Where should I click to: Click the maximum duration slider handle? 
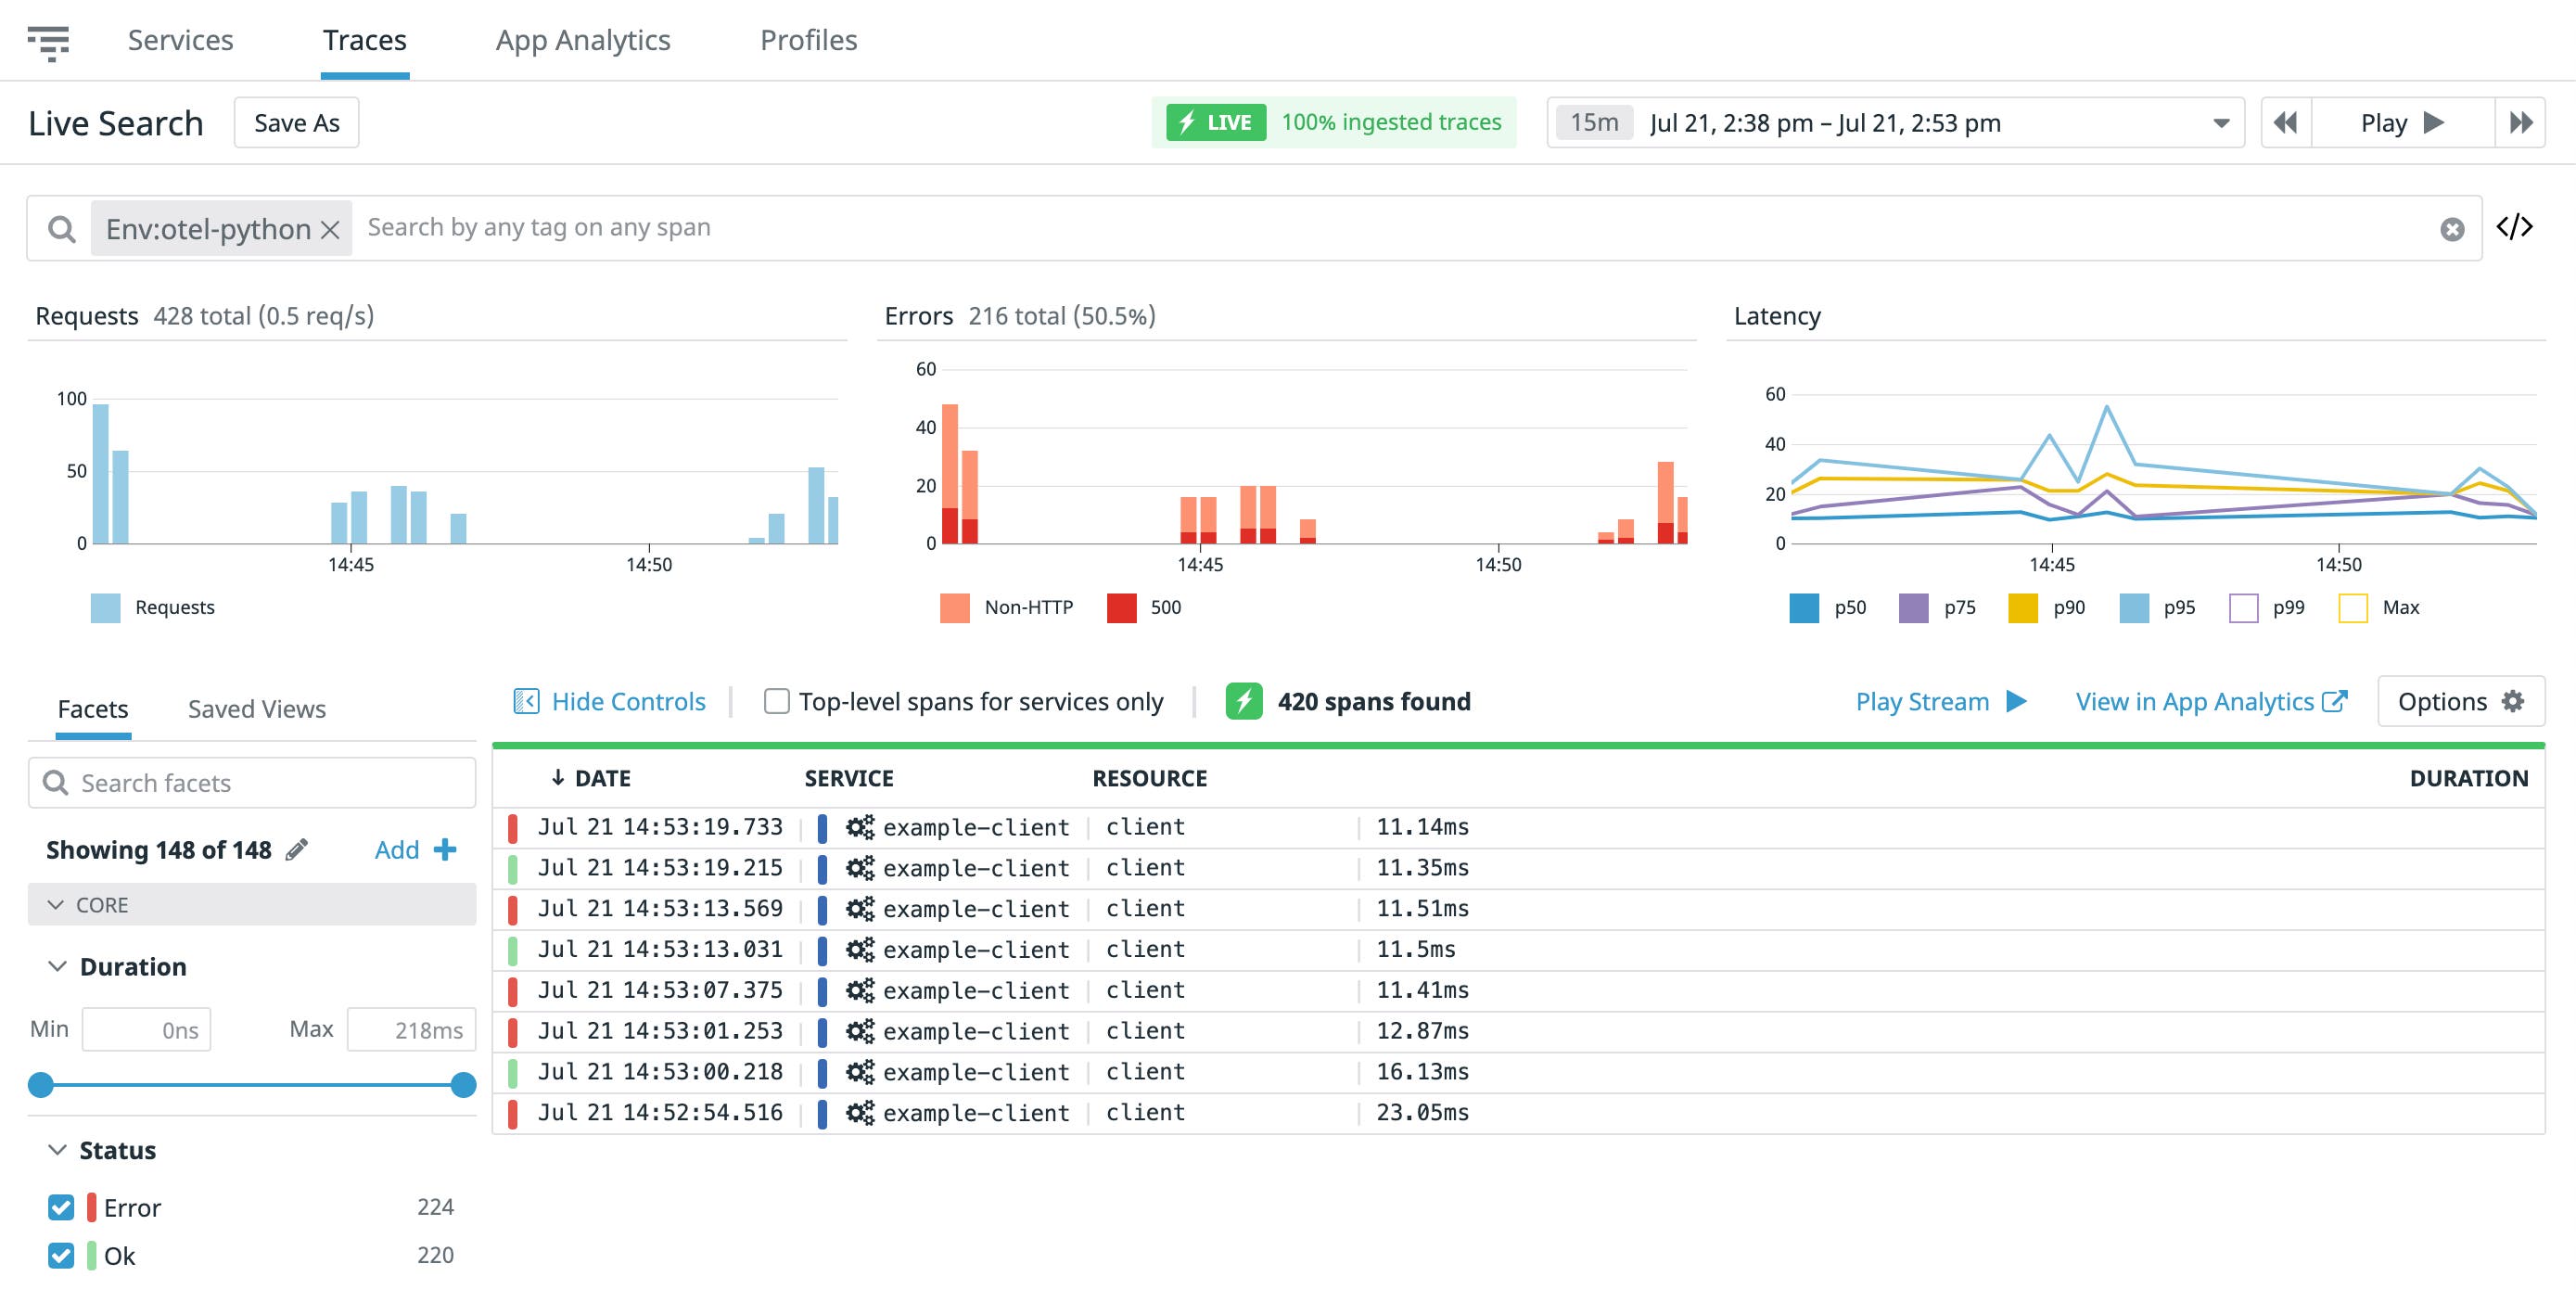[x=462, y=1084]
